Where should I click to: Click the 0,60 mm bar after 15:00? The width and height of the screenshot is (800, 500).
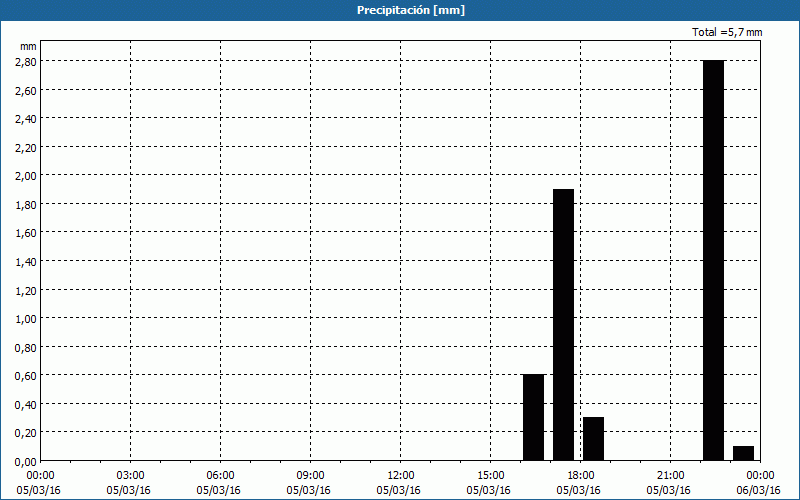(534, 417)
